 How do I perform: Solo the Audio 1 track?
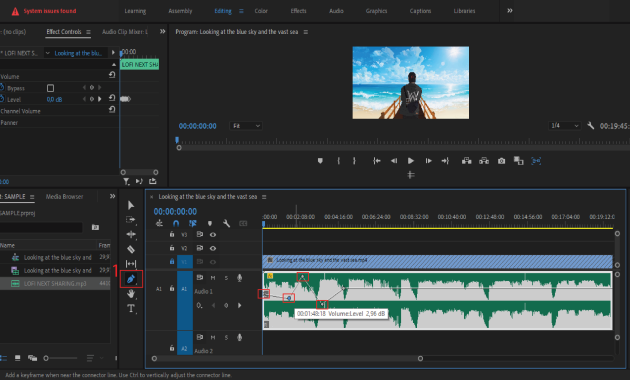226,278
